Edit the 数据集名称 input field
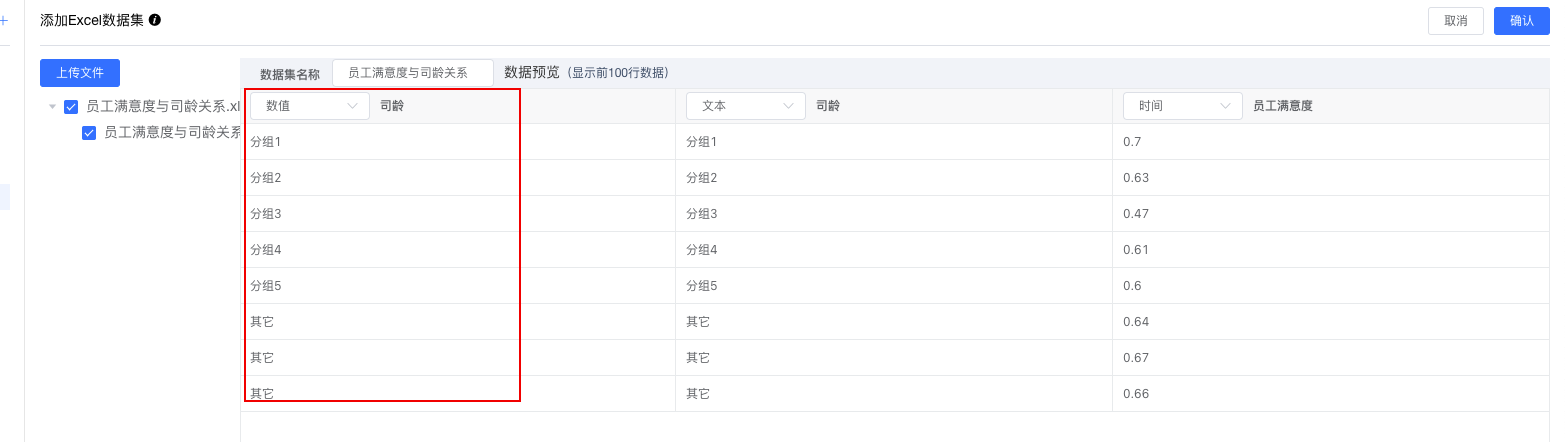The width and height of the screenshot is (1565, 442). [x=413, y=73]
